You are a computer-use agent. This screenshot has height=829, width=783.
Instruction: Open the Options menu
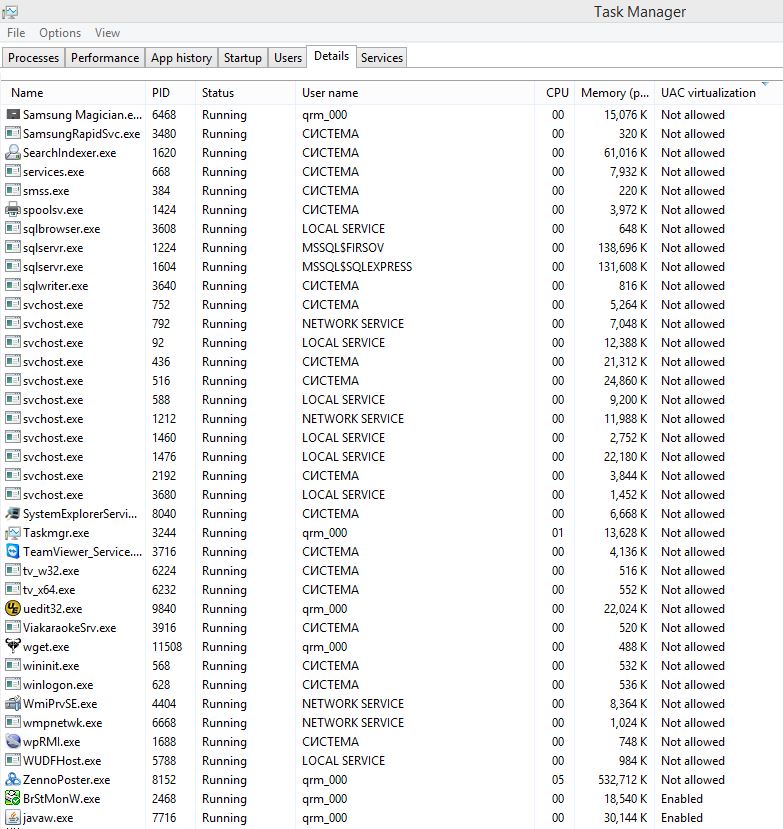tap(60, 33)
